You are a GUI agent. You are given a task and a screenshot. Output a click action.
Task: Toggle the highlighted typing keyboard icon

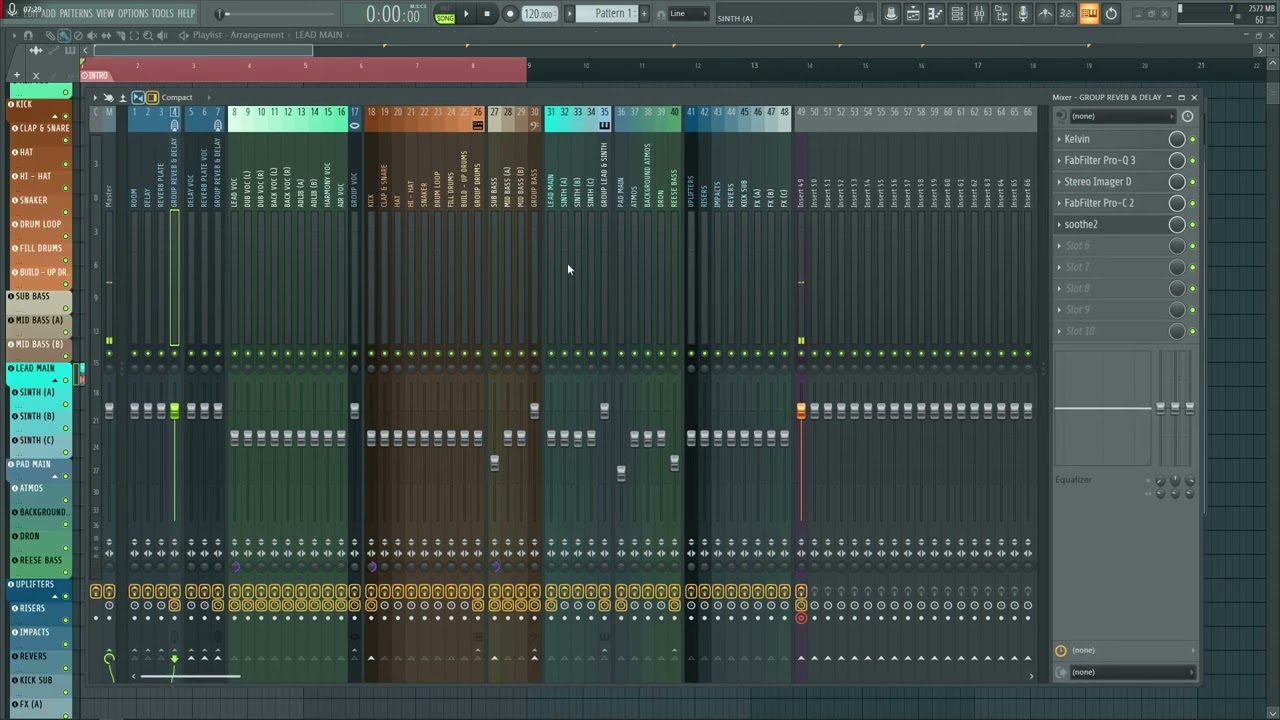pos(1088,13)
